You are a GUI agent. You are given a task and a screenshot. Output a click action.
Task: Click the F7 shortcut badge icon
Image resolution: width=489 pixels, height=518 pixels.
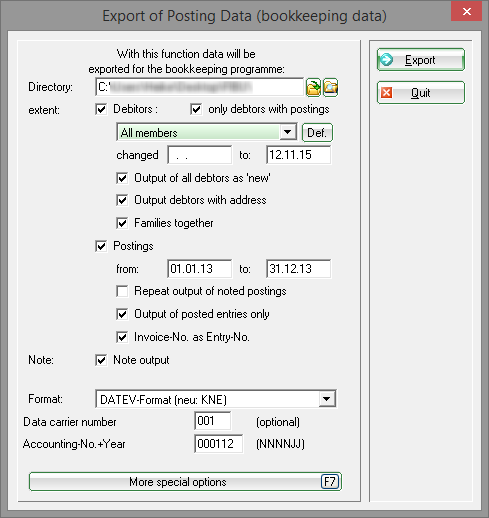(x=330, y=482)
